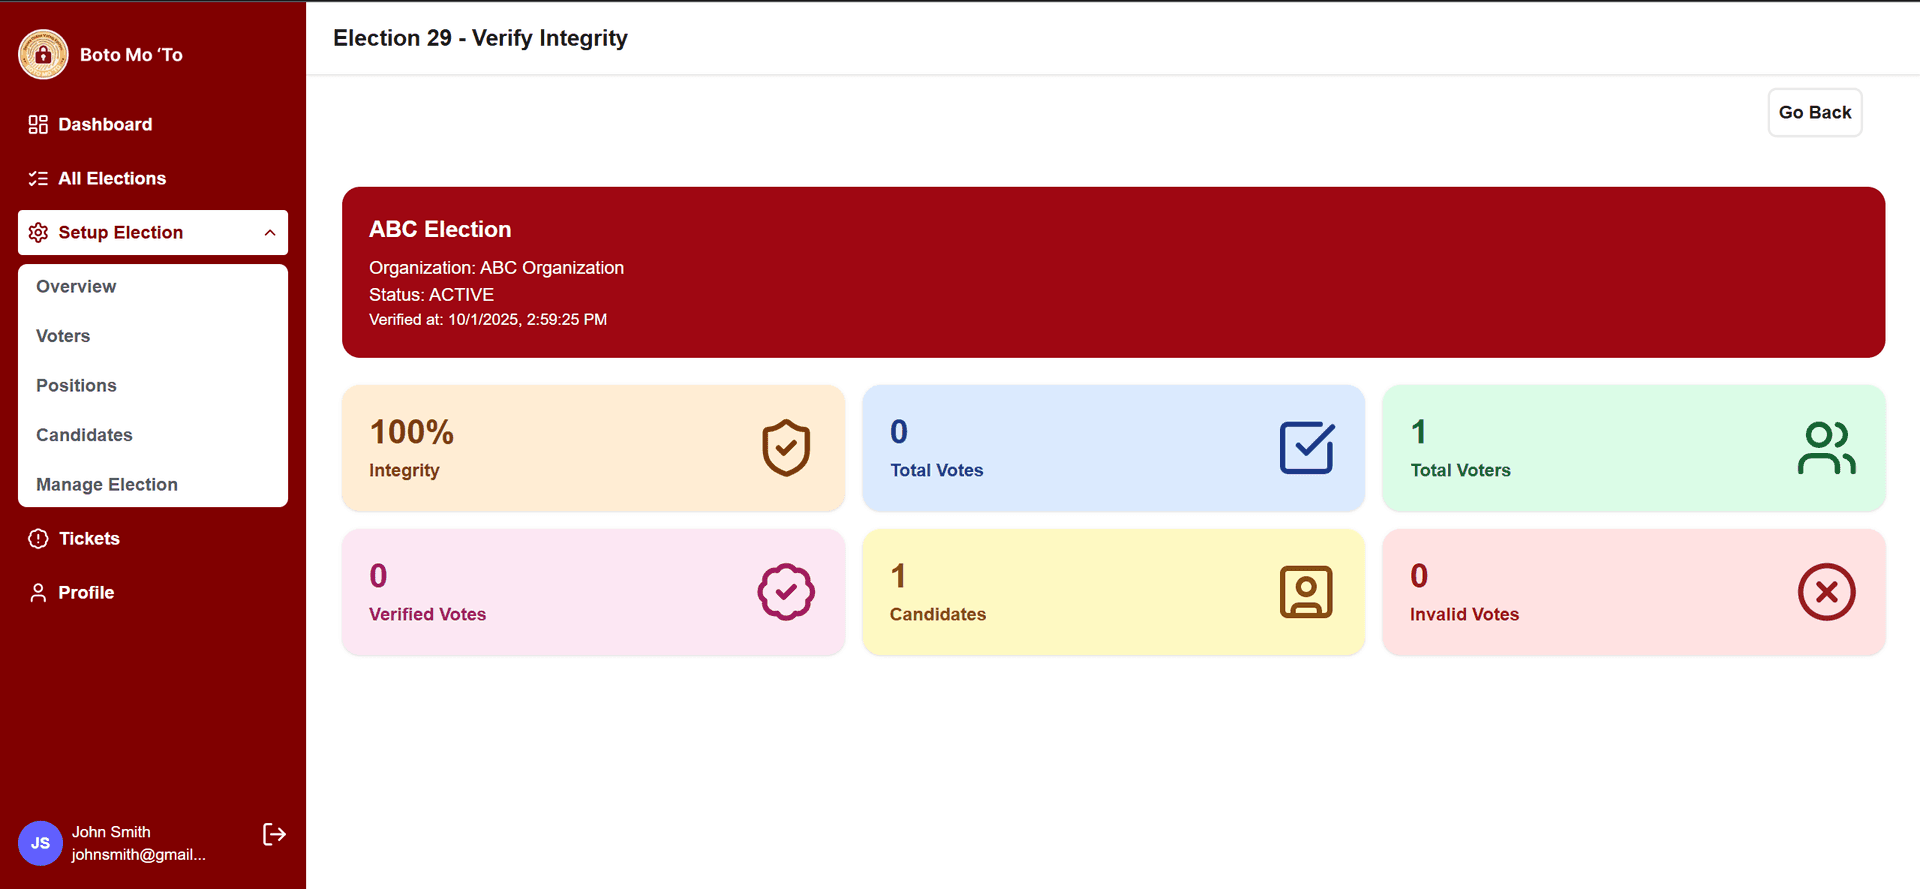This screenshot has width=1920, height=889.
Task: Open the Dashboard page
Action: pyautogui.click(x=105, y=124)
